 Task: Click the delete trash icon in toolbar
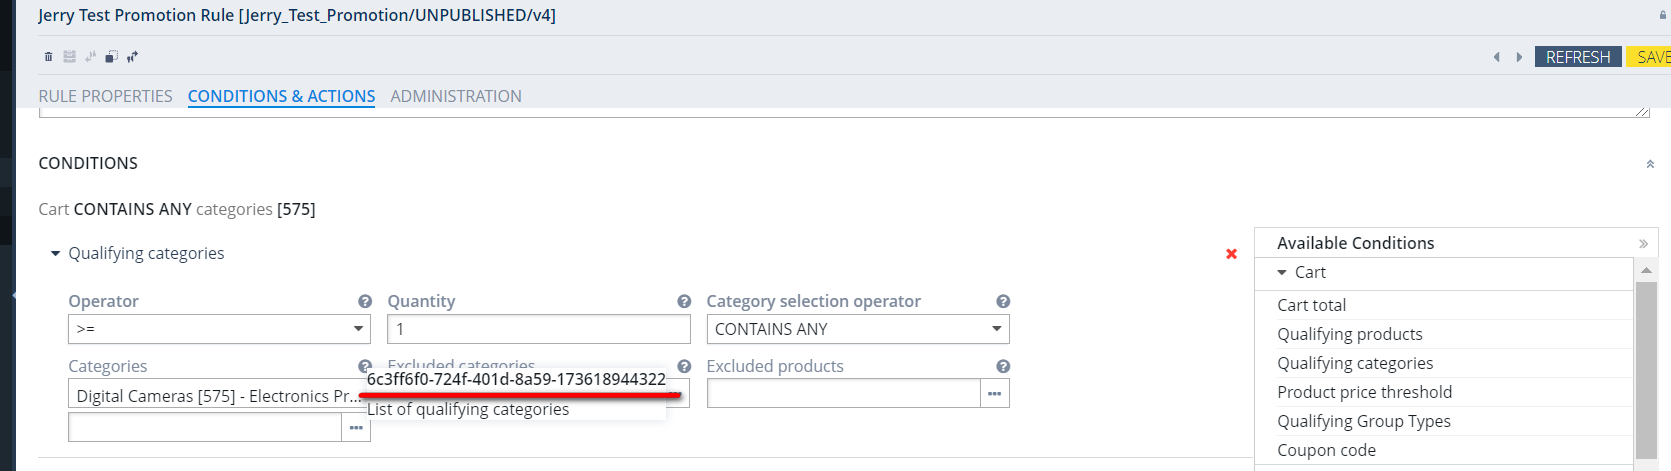48,57
